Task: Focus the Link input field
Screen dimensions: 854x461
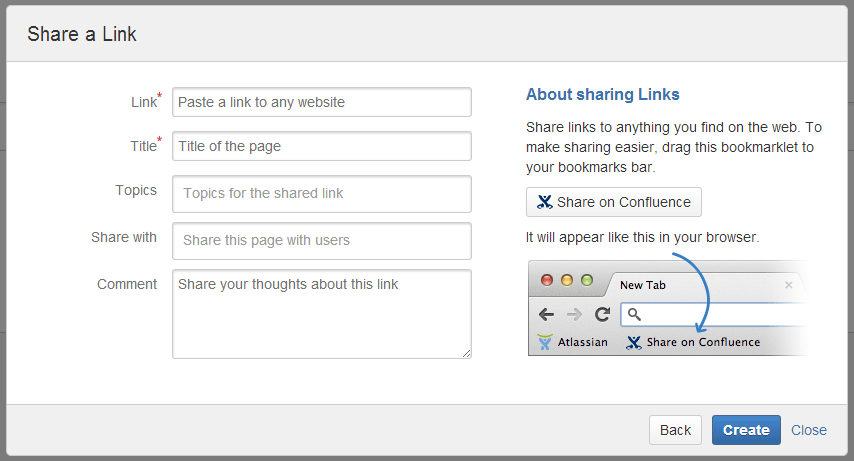Action: point(322,102)
